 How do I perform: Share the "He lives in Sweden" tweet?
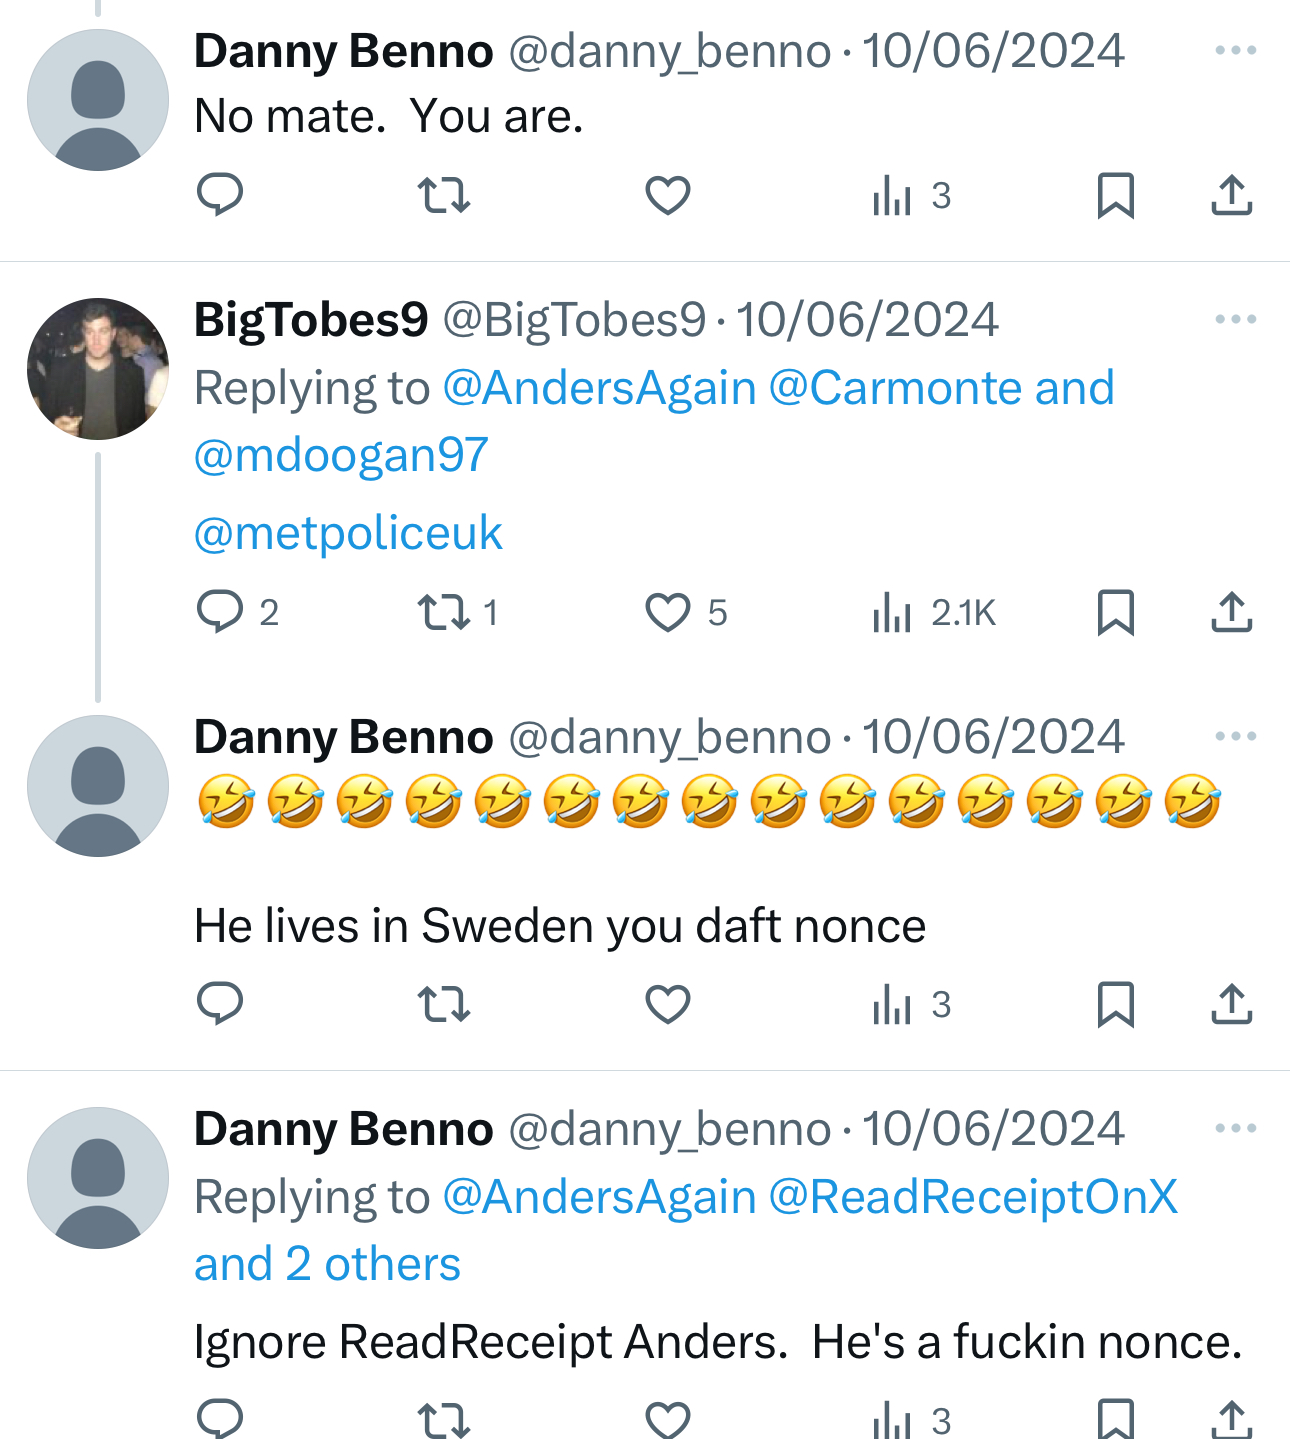tap(1231, 1004)
